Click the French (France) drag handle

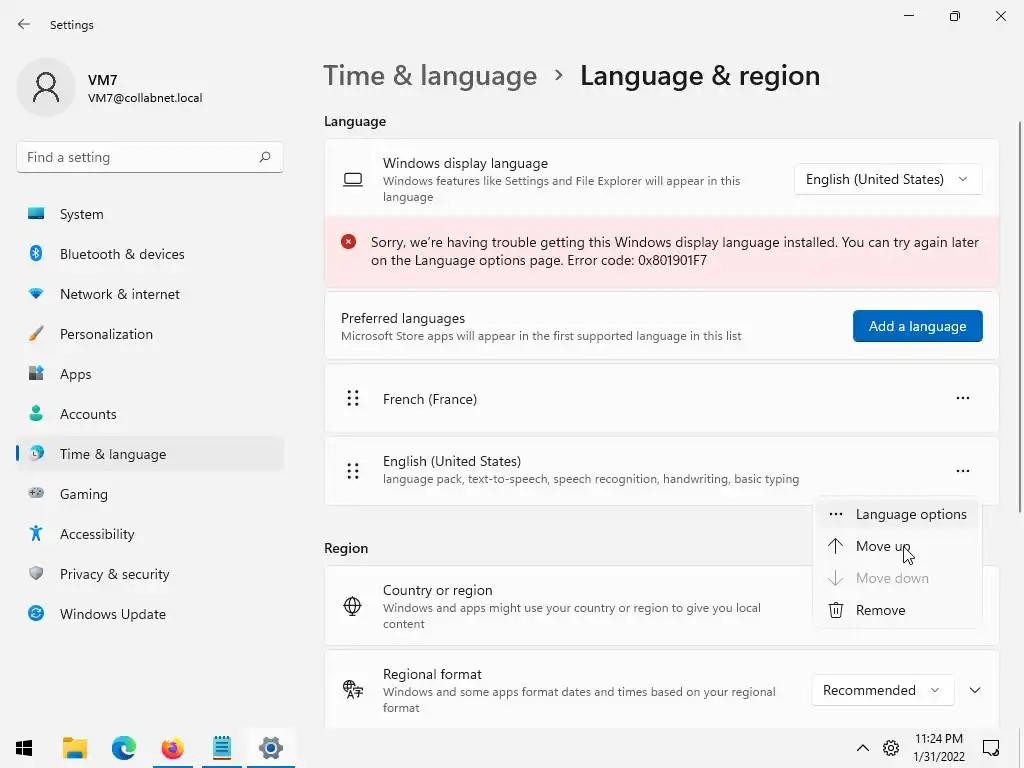(x=353, y=398)
